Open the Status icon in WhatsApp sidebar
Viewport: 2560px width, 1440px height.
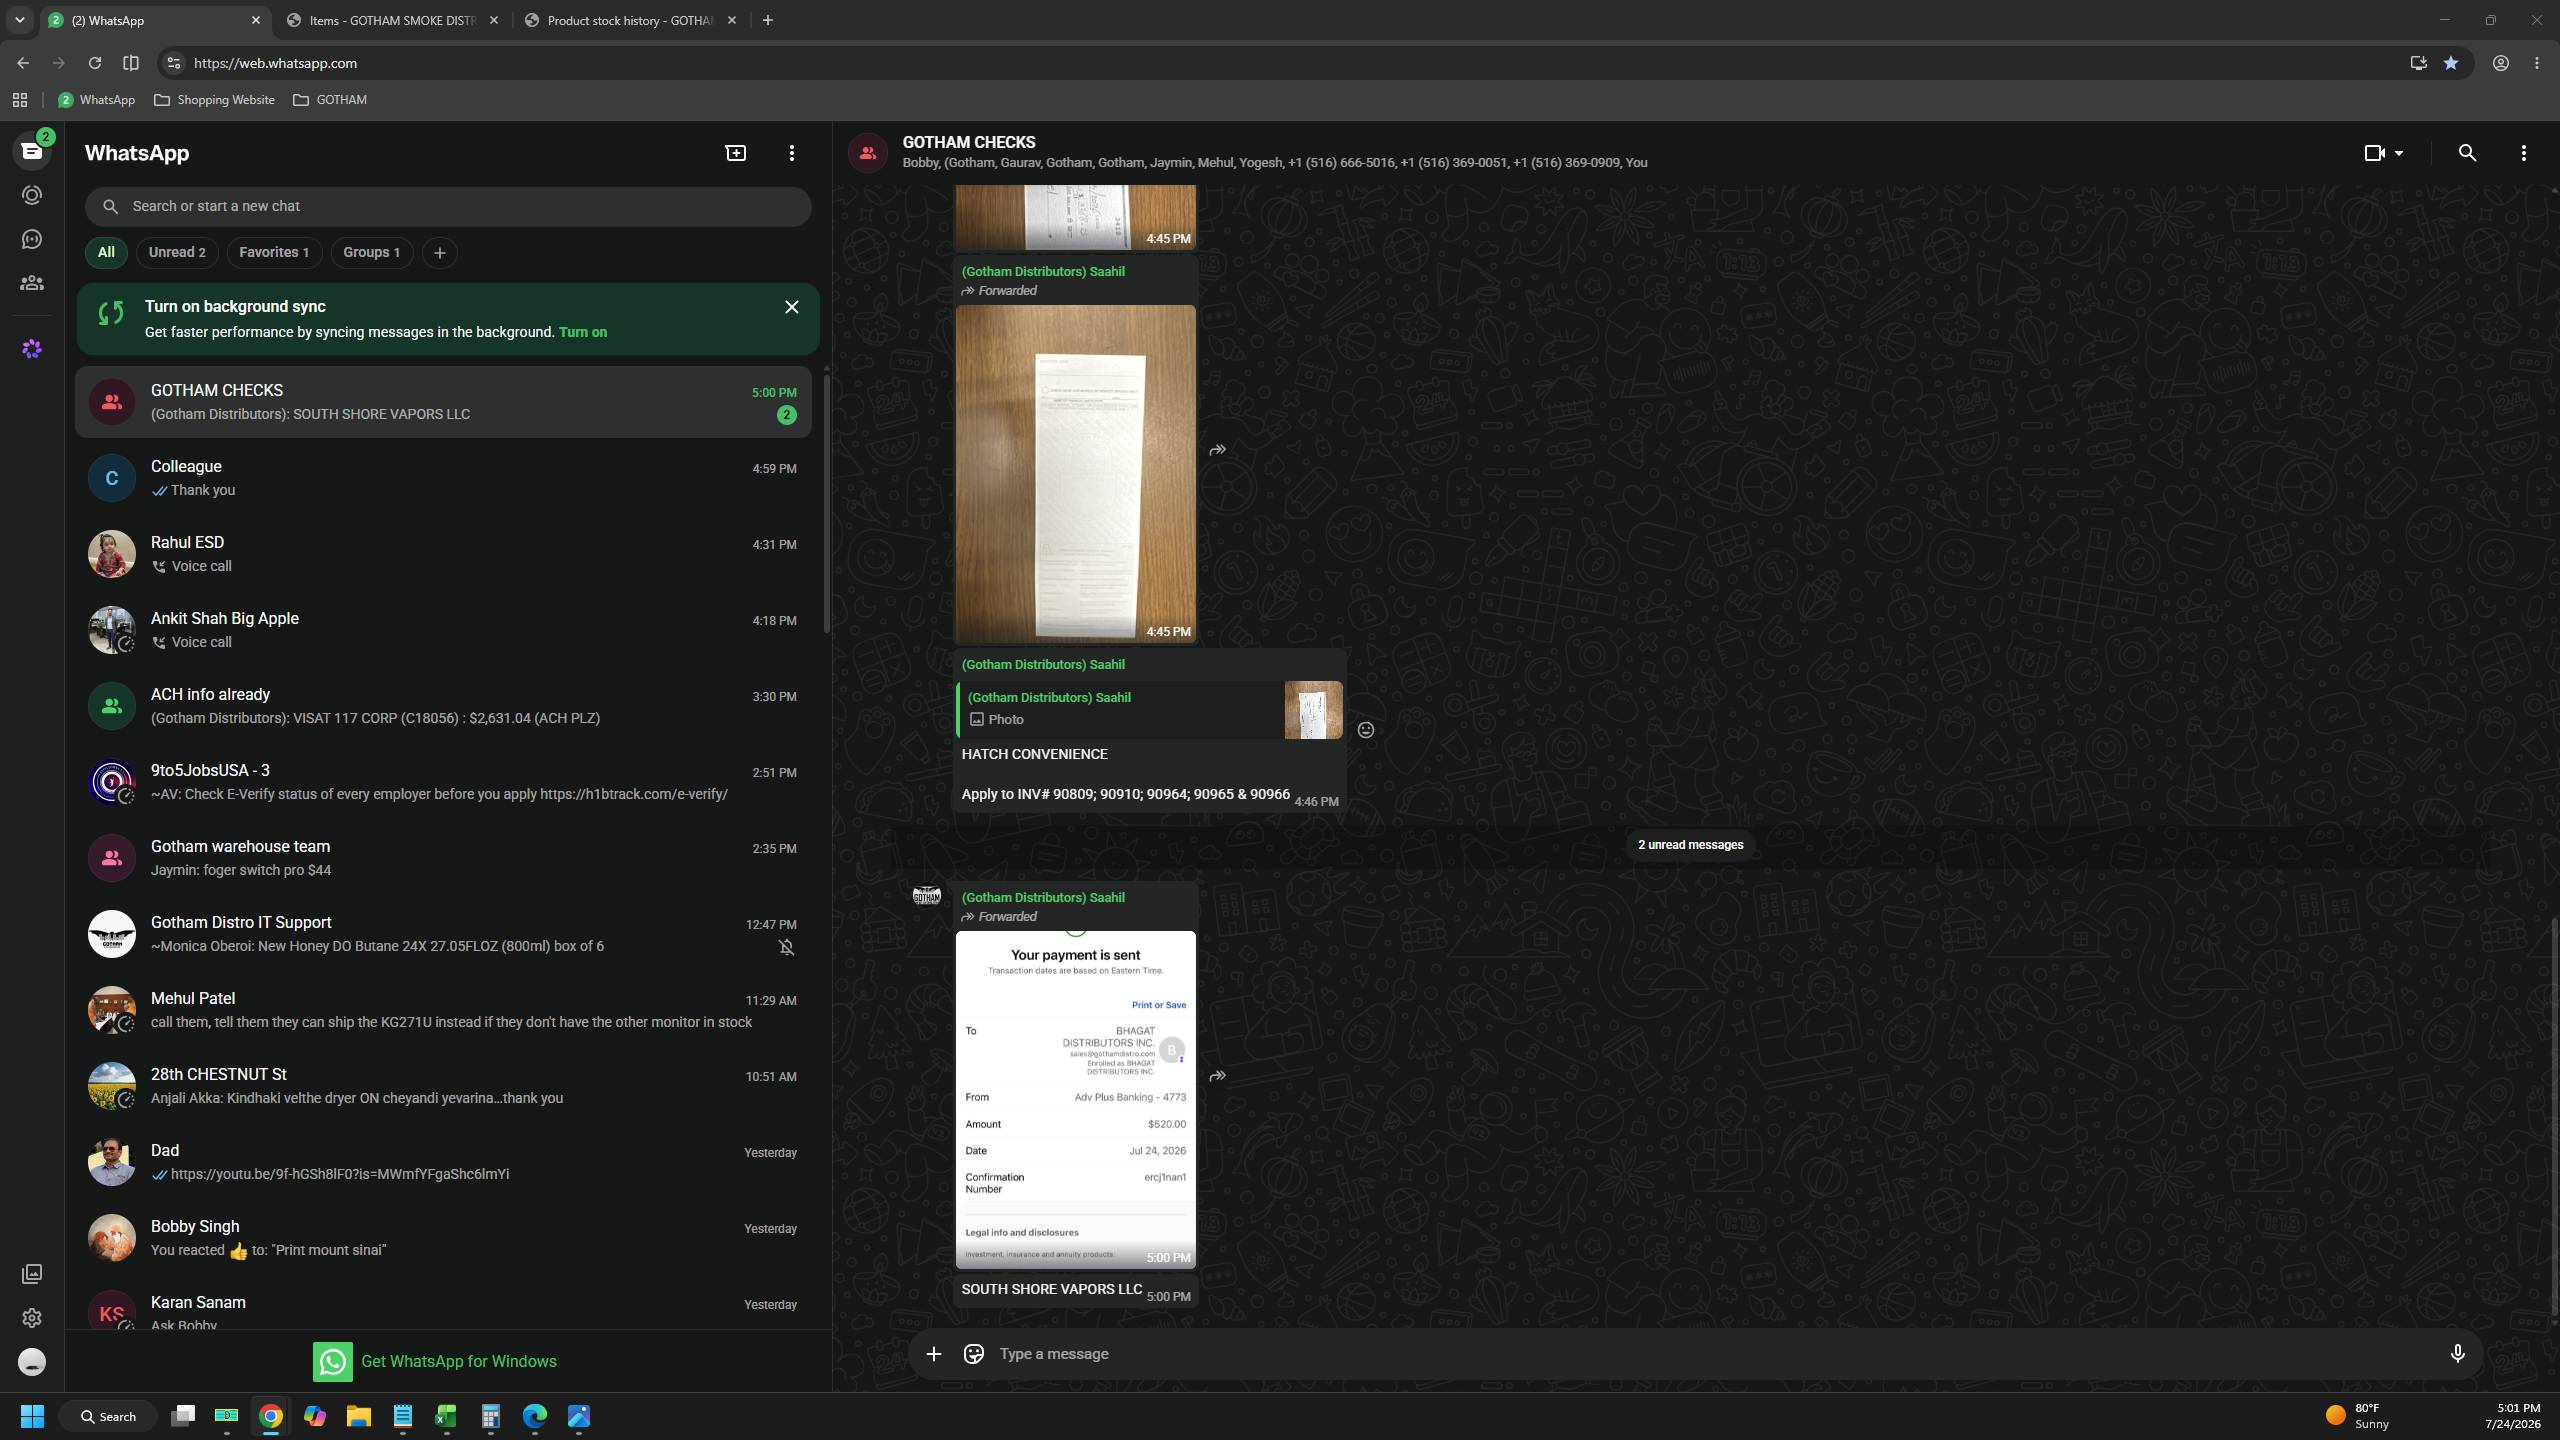(x=32, y=195)
